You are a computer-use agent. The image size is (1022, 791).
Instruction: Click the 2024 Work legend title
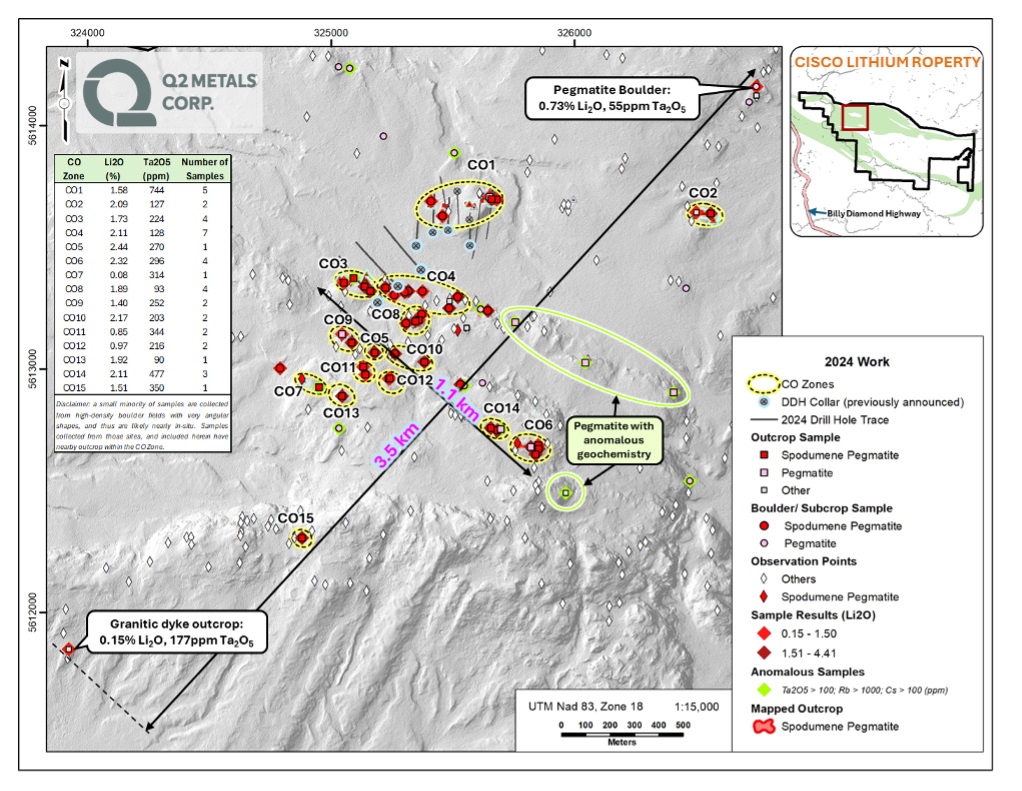point(856,362)
